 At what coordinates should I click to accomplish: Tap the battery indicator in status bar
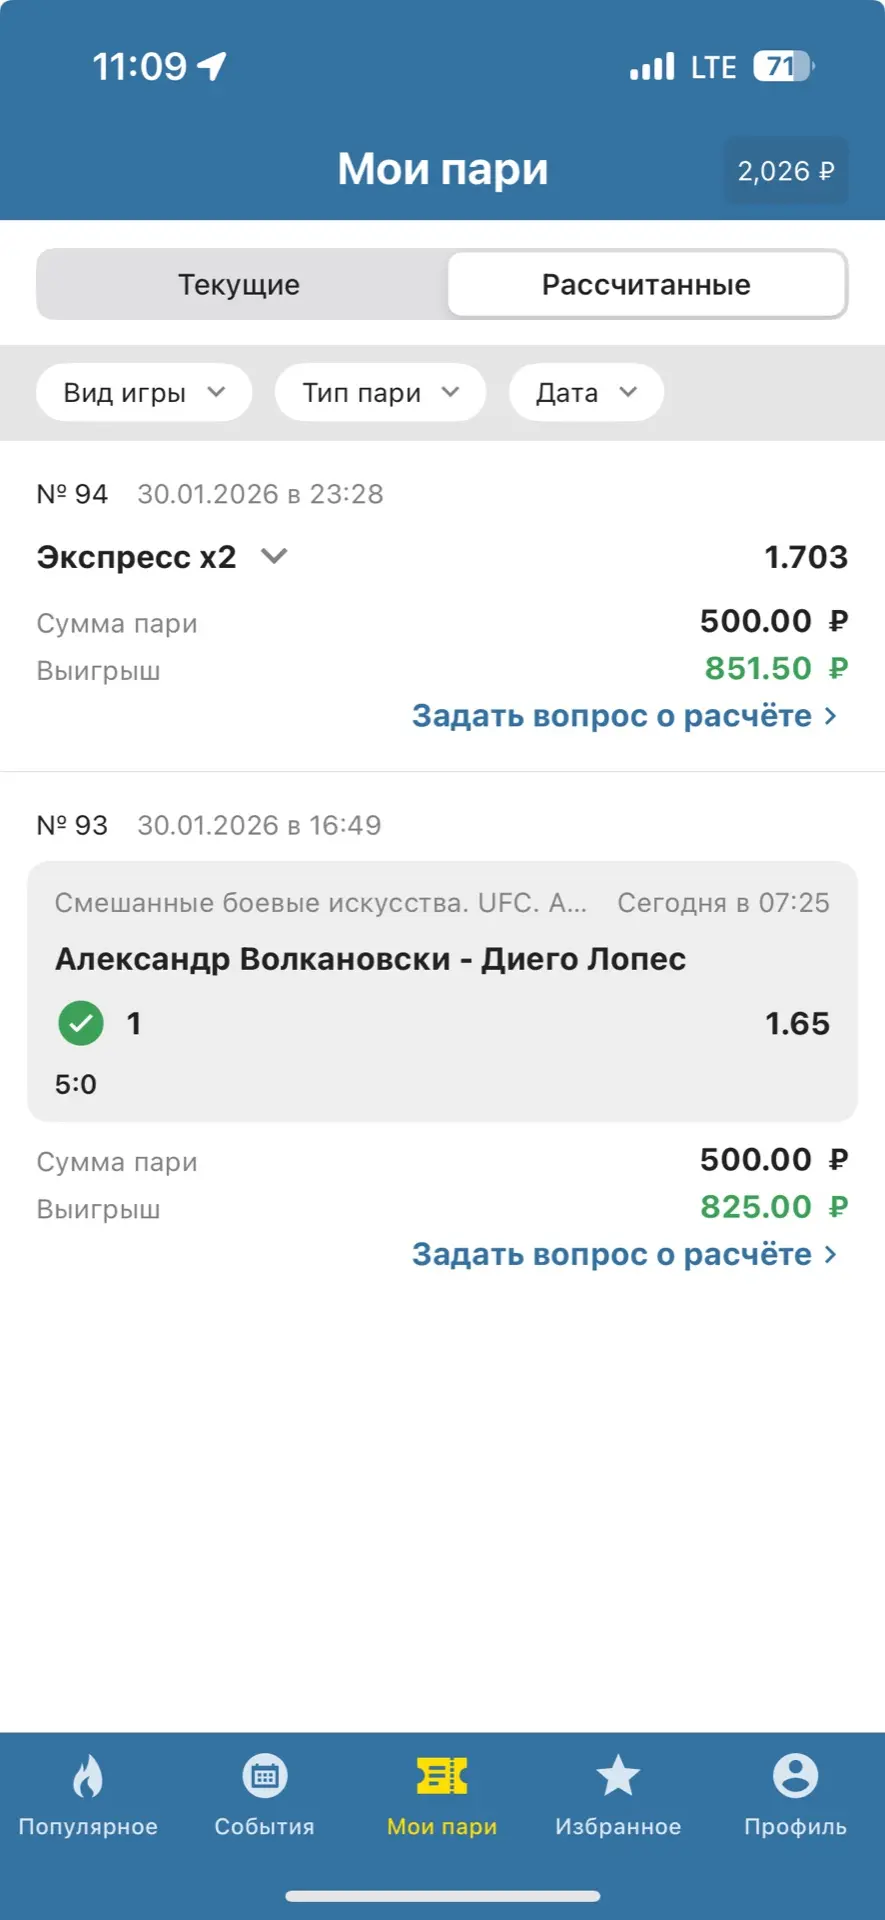[x=783, y=67]
